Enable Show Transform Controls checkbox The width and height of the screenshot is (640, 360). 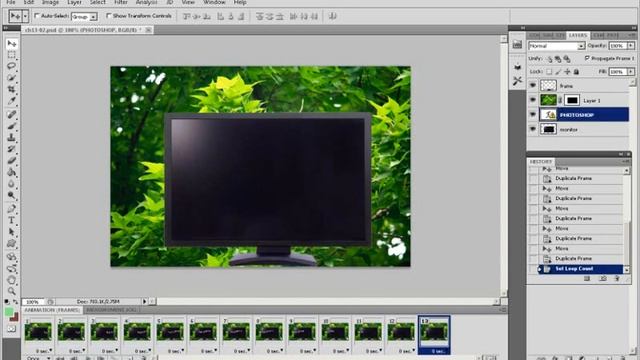(x=109, y=16)
